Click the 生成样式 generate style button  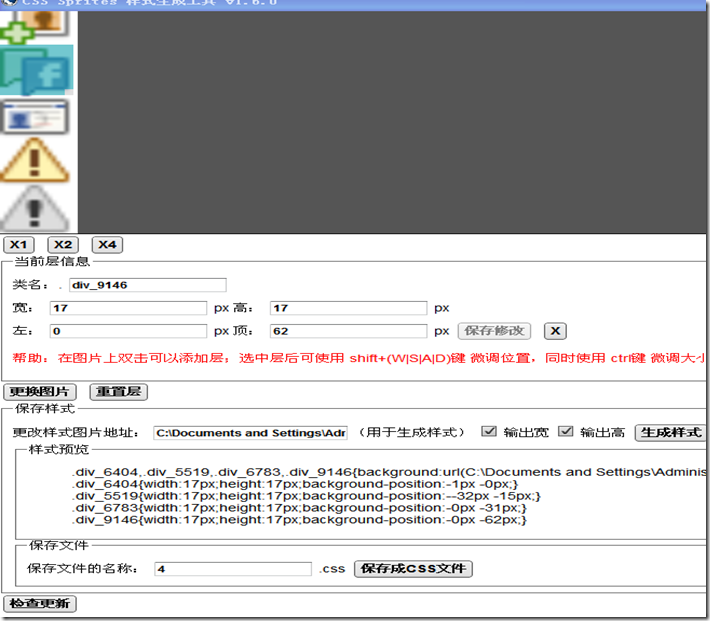671,433
